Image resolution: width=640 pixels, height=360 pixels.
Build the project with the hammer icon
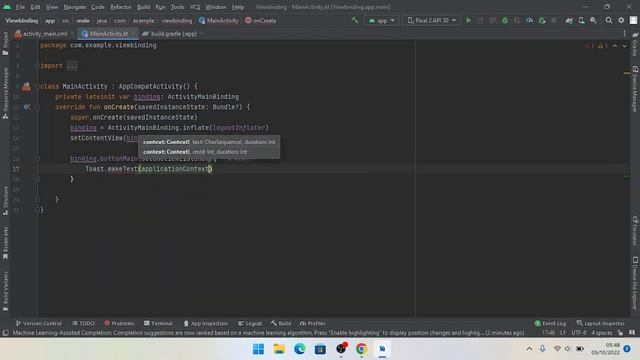tap(355, 20)
